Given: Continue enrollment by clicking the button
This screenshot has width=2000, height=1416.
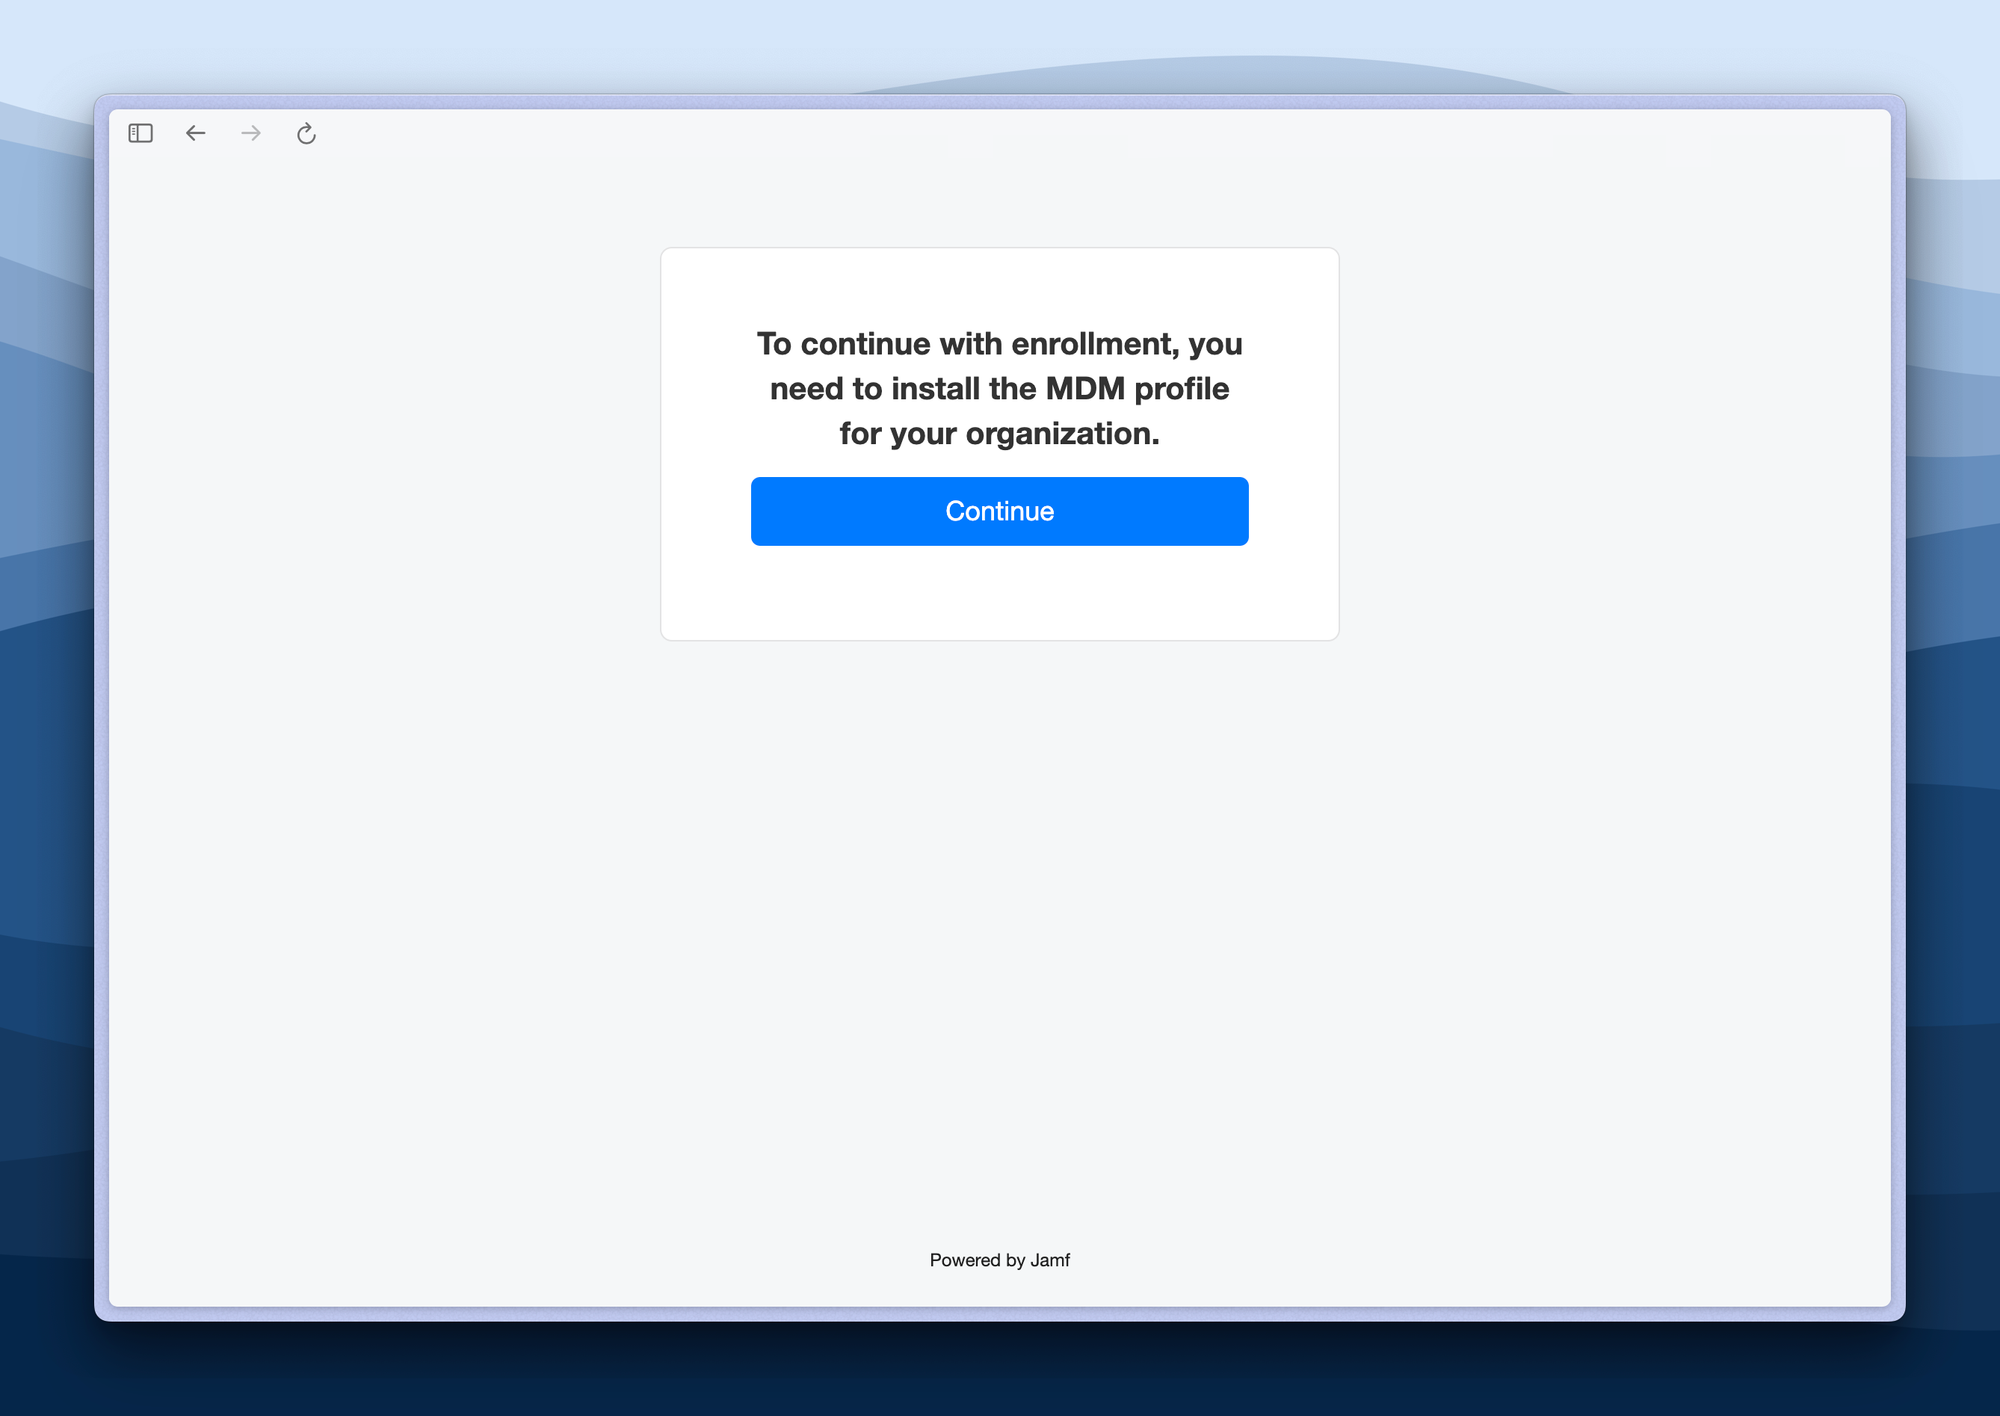Looking at the screenshot, I should [999, 511].
